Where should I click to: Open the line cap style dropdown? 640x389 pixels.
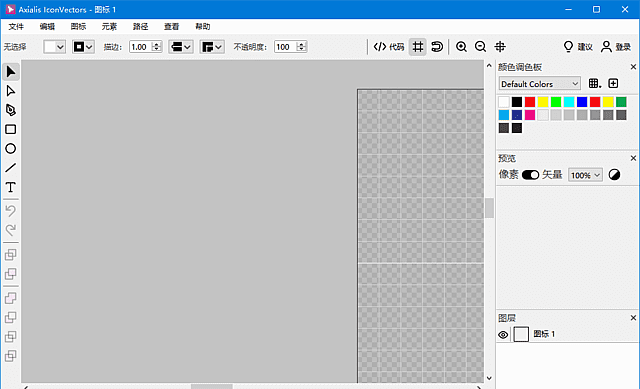point(181,47)
